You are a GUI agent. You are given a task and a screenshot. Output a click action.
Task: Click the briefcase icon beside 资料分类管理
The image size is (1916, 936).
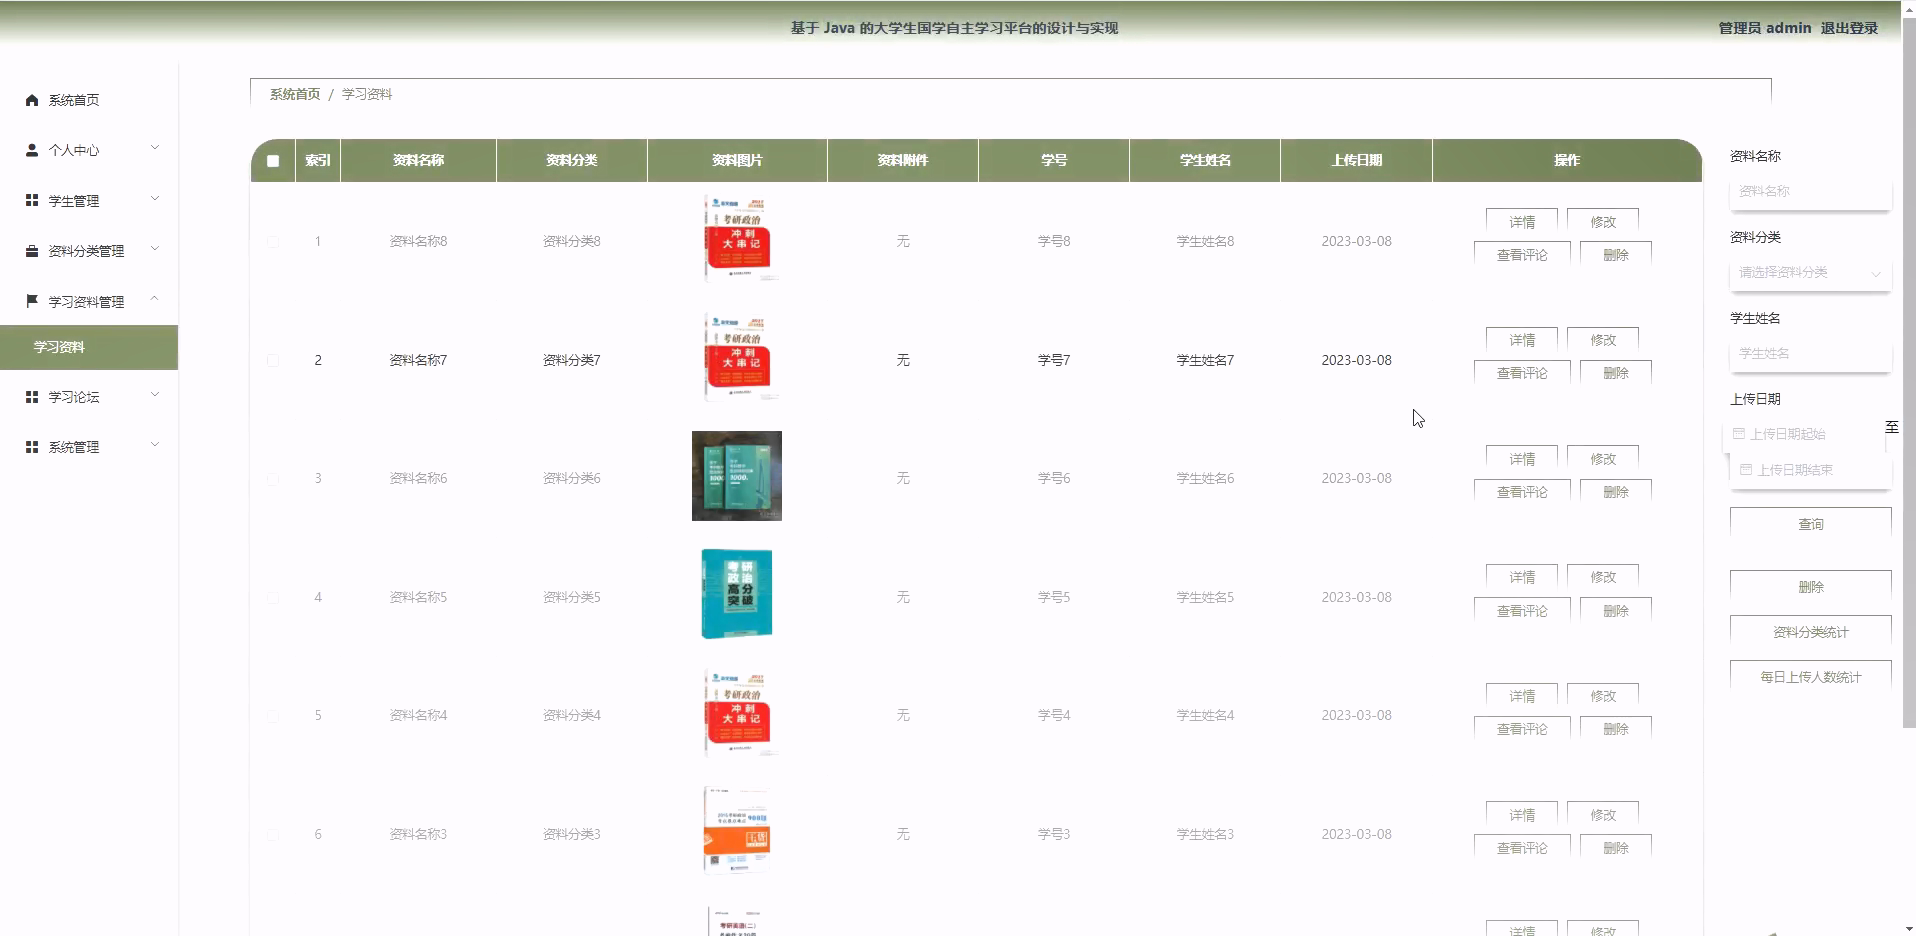pyautogui.click(x=32, y=251)
